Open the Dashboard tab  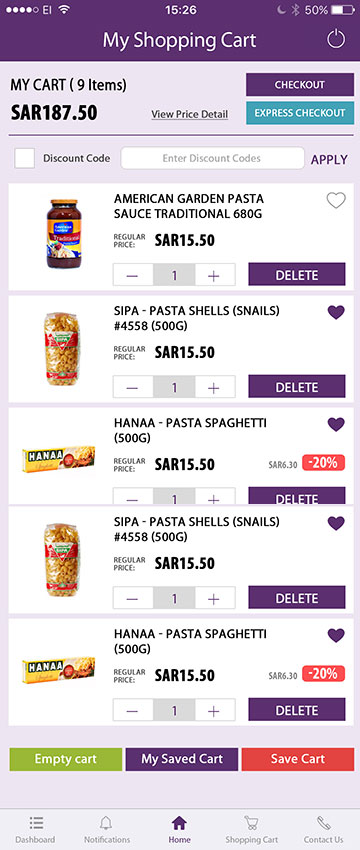coord(35,829)
